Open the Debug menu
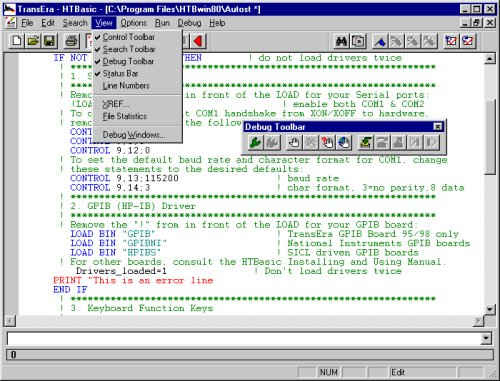Viewport: 500px width, 381px height. pos(189,23)
